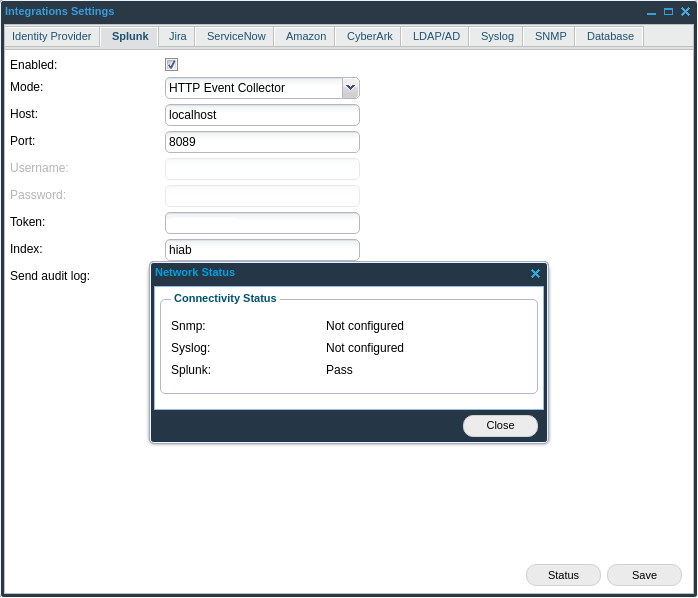The image size is (698, 598).
Task: Go to the Amazon tab
Action: click(306, 36)
